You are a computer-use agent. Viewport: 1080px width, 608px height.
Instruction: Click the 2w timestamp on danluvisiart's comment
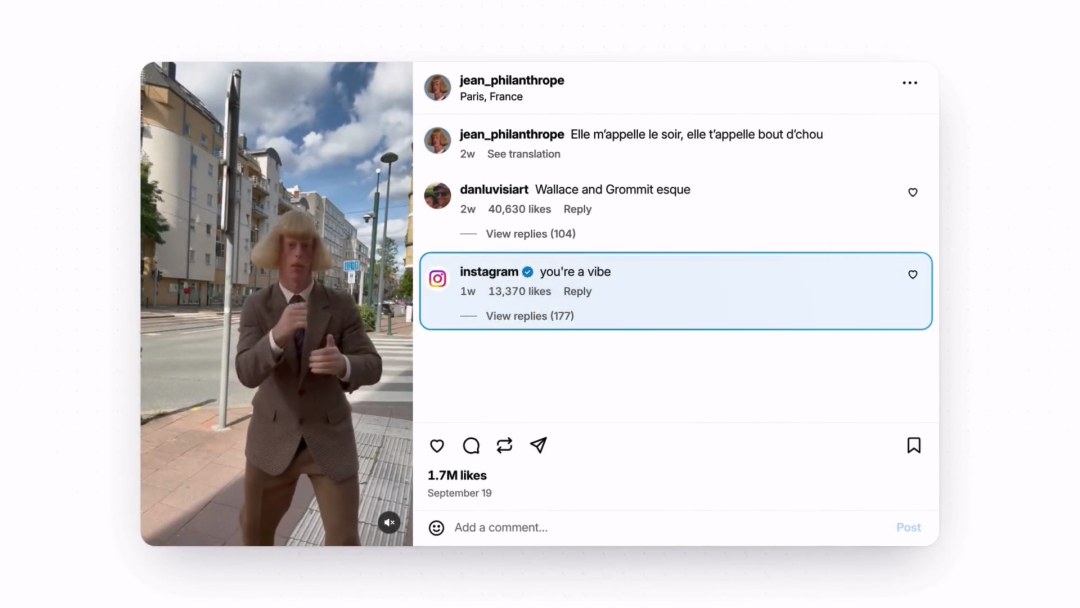click(x=468, y=209)
